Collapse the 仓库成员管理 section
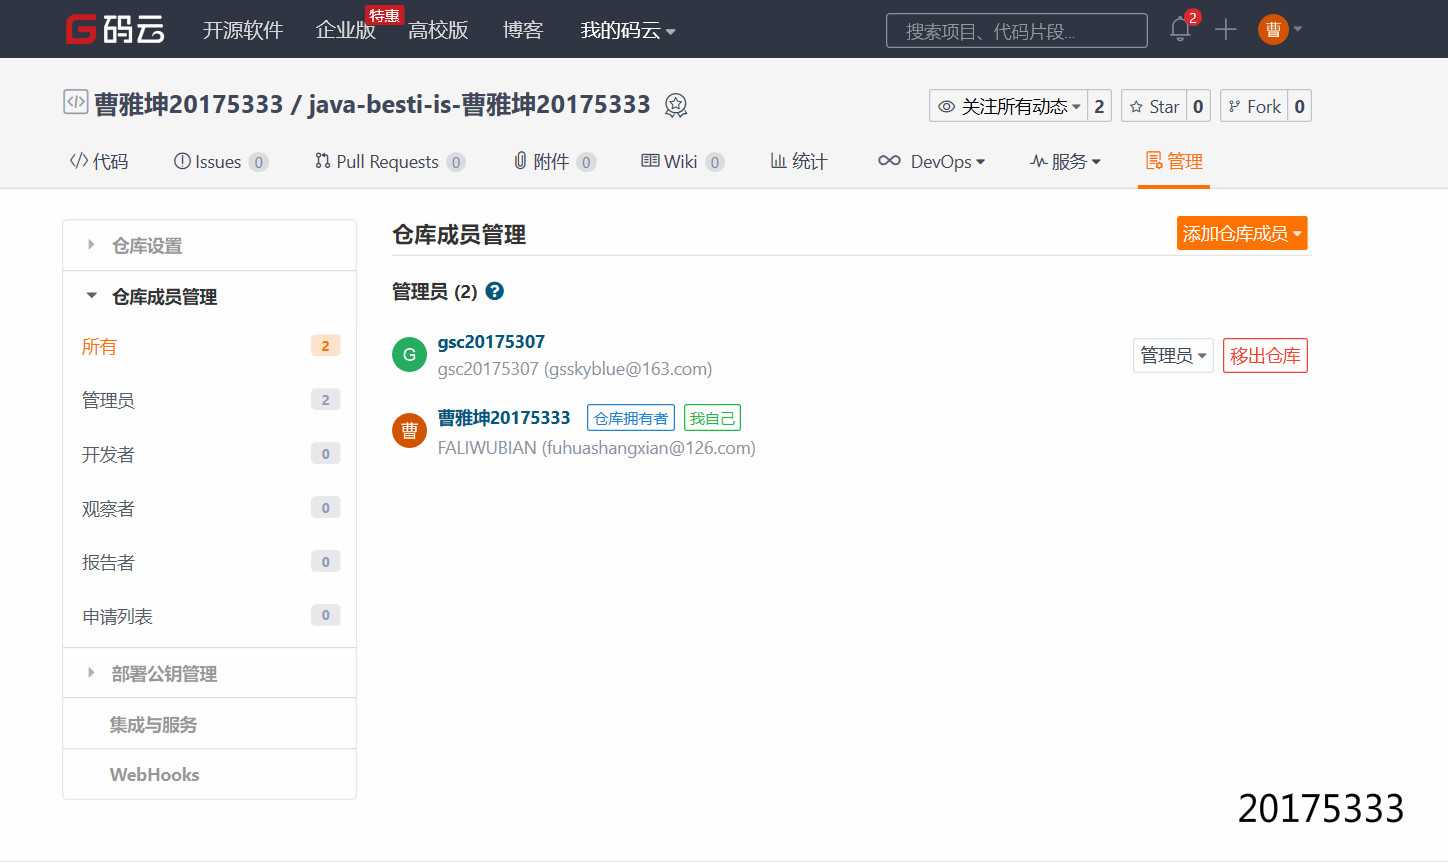Image resolution: width=1448 pixels, height=862 pixels. point(210,296)
